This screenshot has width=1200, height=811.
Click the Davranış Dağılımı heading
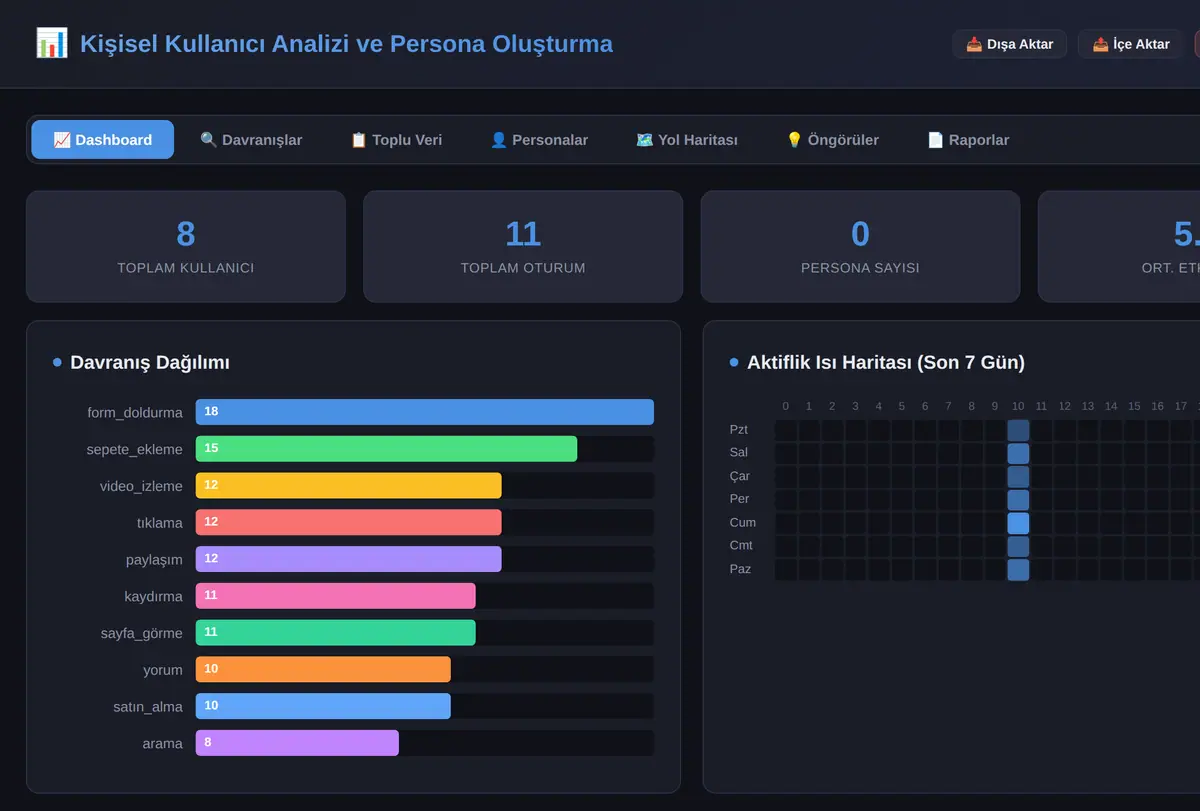tap(150, 362)
